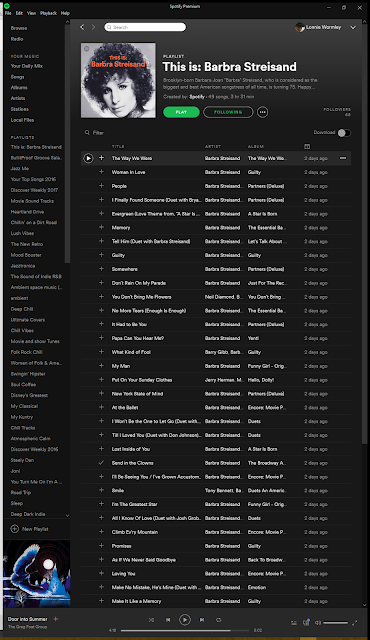
Task: Open the more options ellipsis beside Following
Action: point(263,112)
